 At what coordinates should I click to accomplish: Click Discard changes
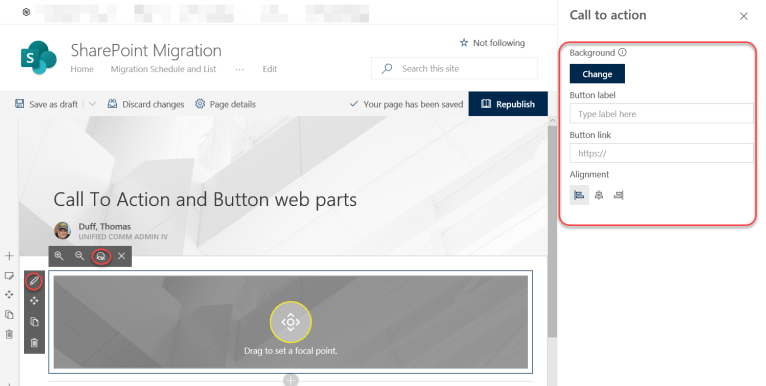(146, 104)
